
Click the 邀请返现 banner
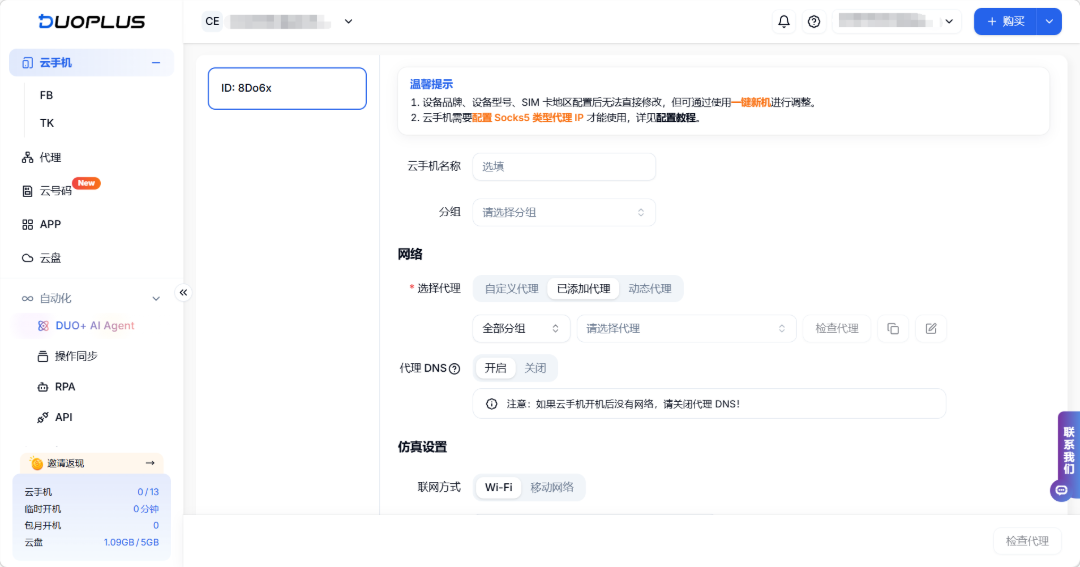click(92, 464)
